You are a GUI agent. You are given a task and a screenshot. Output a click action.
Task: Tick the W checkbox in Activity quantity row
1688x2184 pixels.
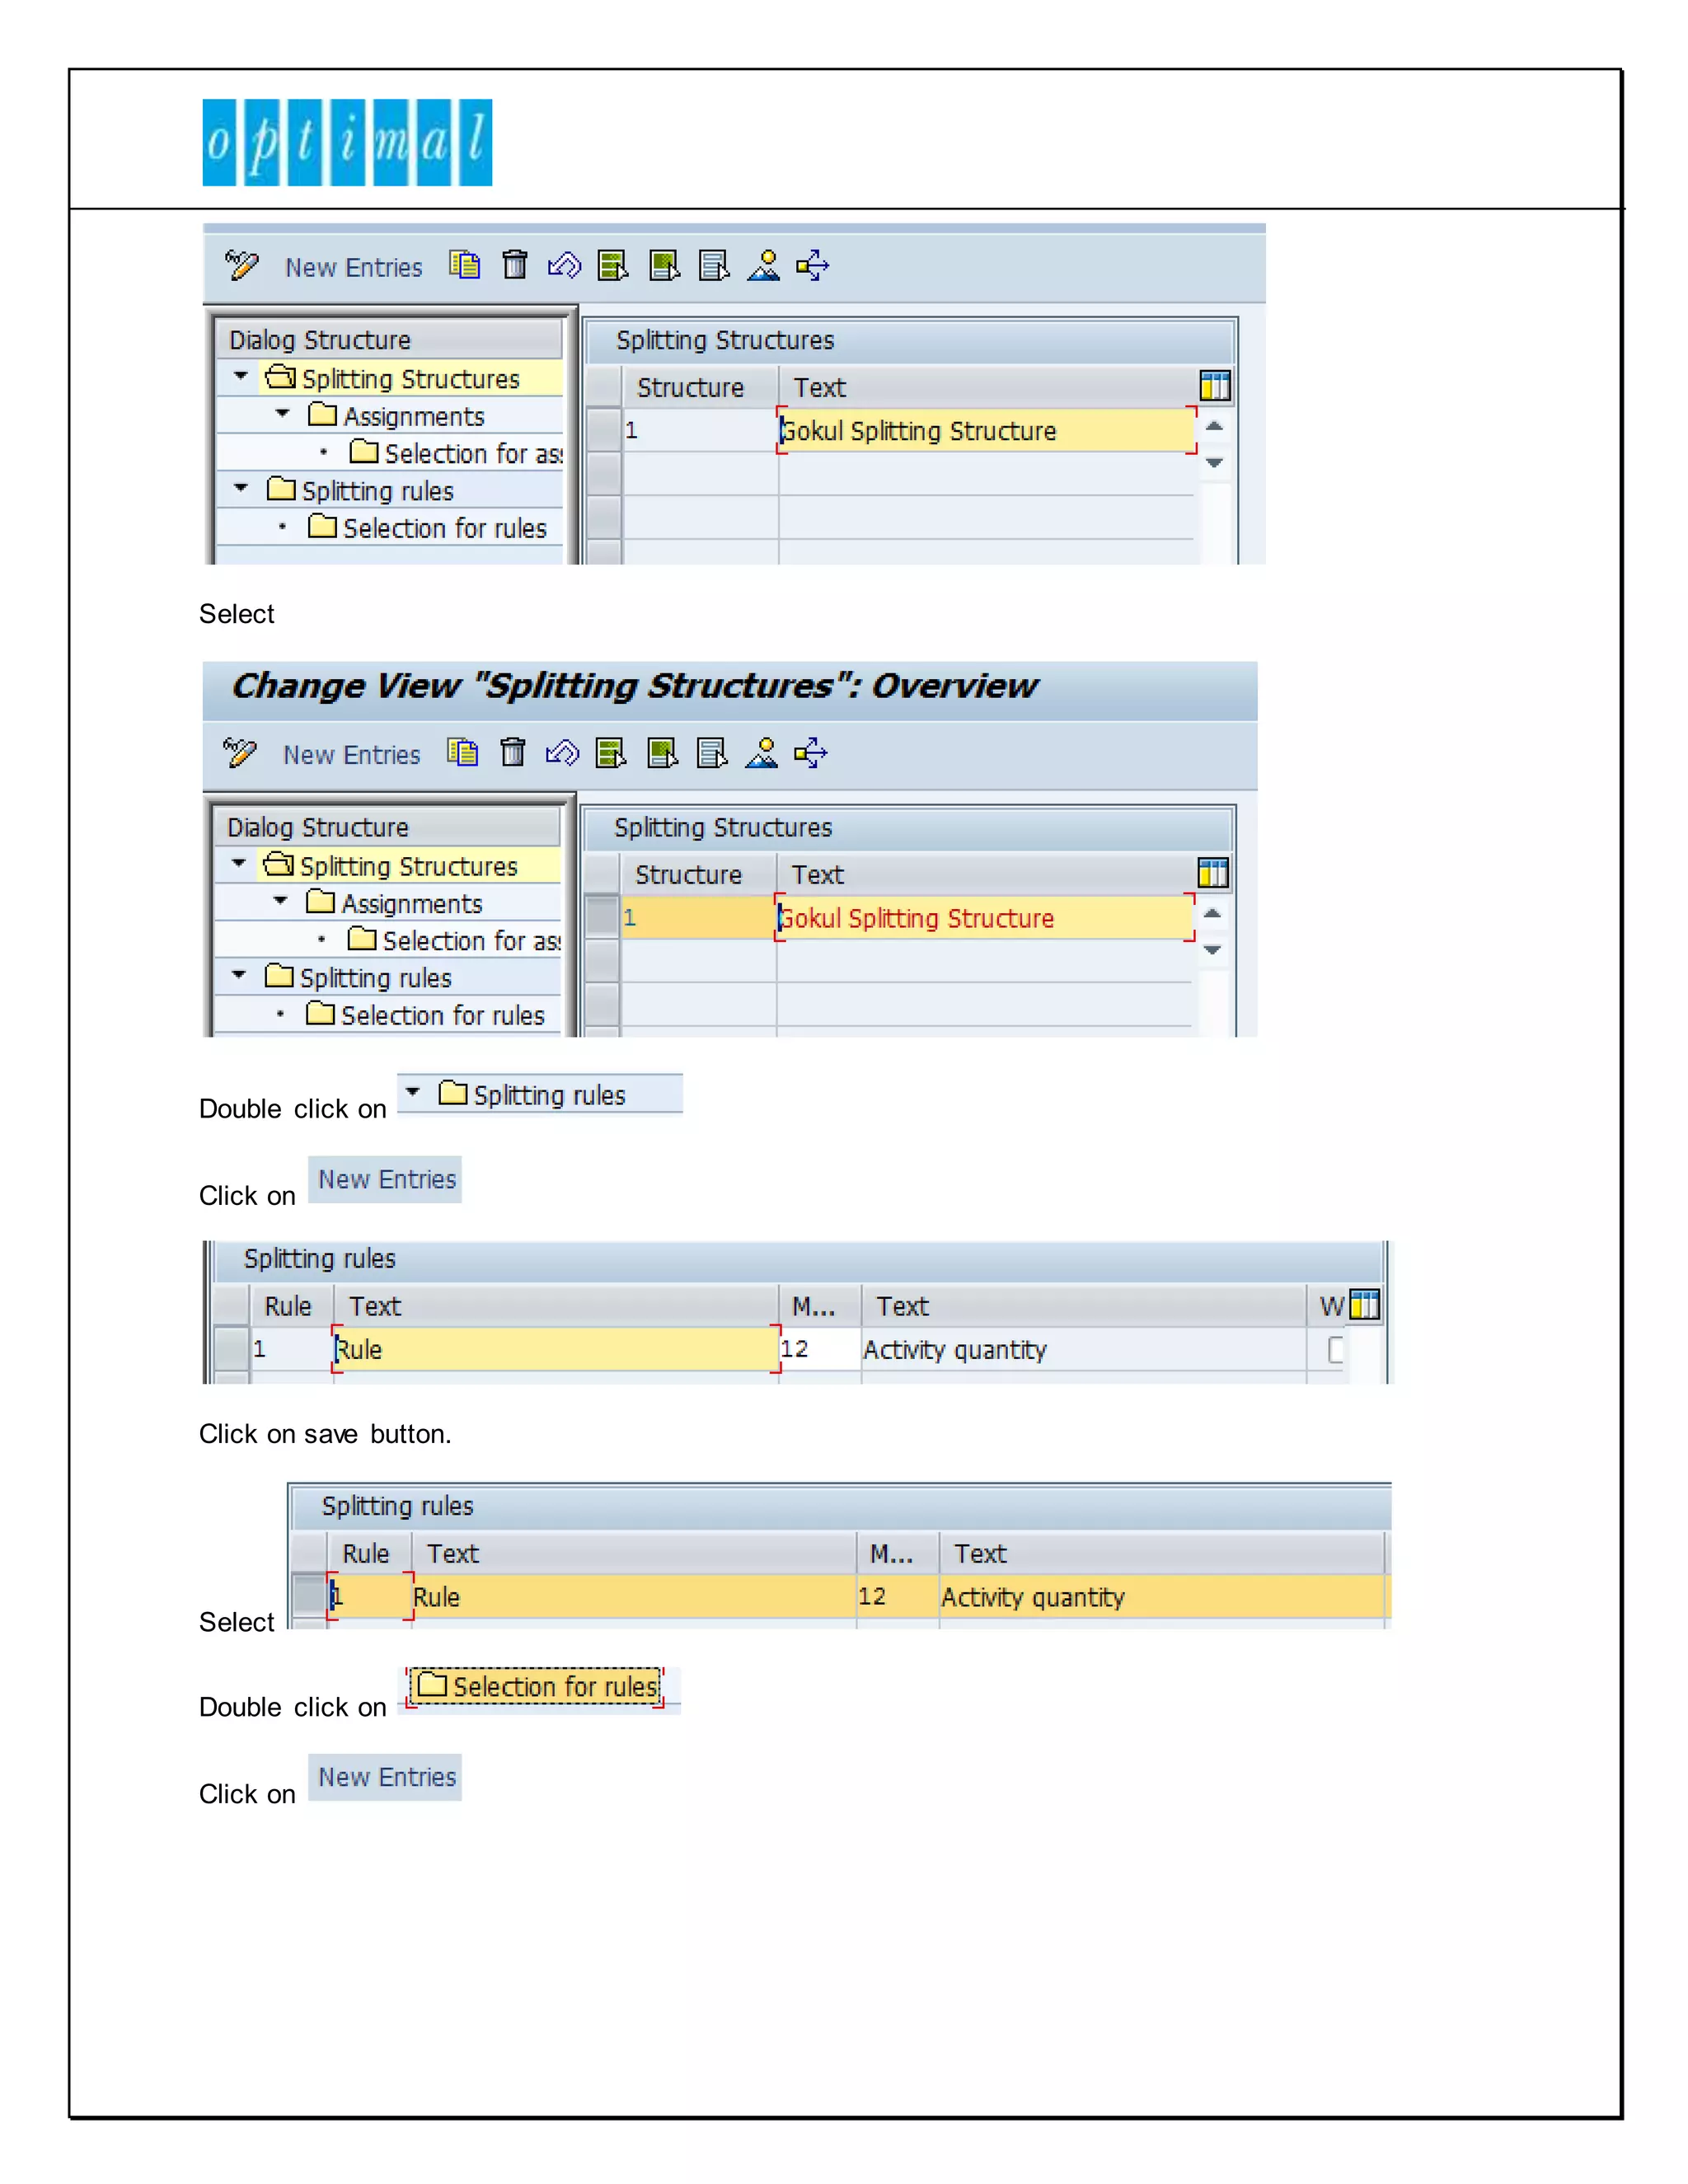pos(1335,1349)
